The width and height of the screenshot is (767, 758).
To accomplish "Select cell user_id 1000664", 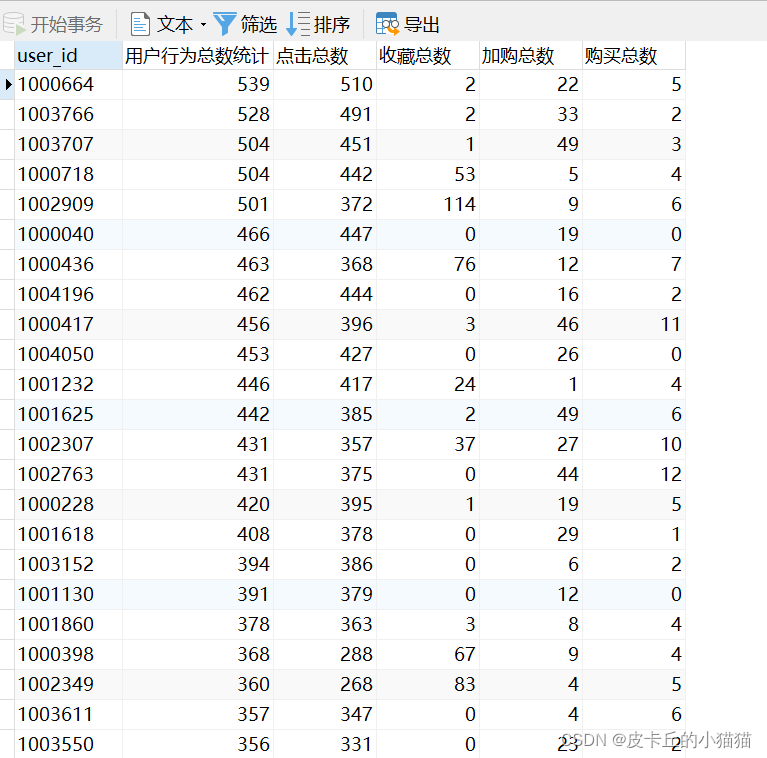I will [x=68, y=85].
